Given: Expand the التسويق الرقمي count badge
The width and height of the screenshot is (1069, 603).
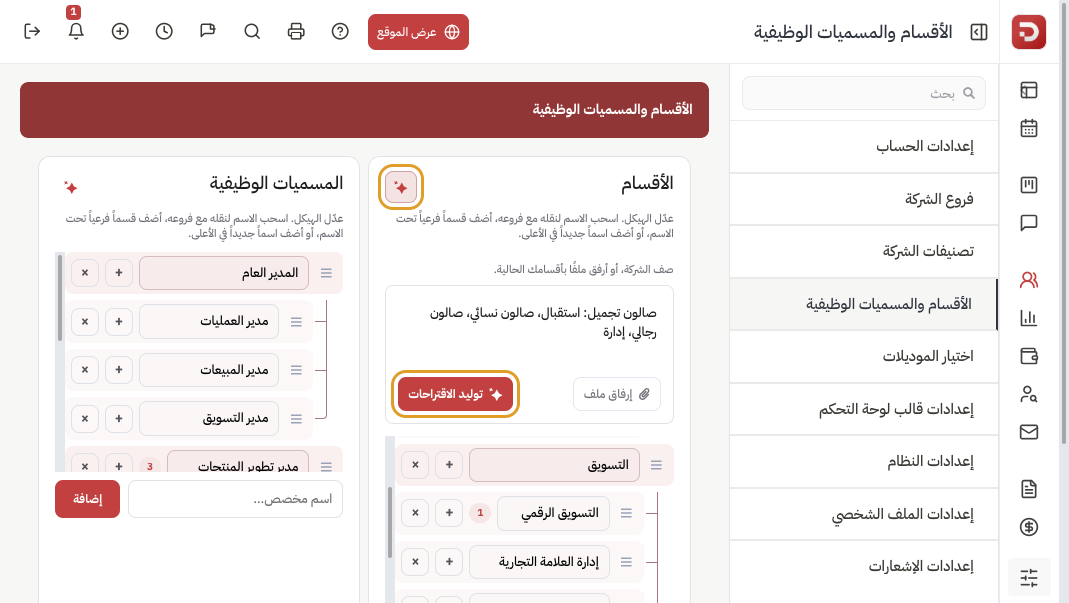Looking at the screenshot, I should coord(480,513).
